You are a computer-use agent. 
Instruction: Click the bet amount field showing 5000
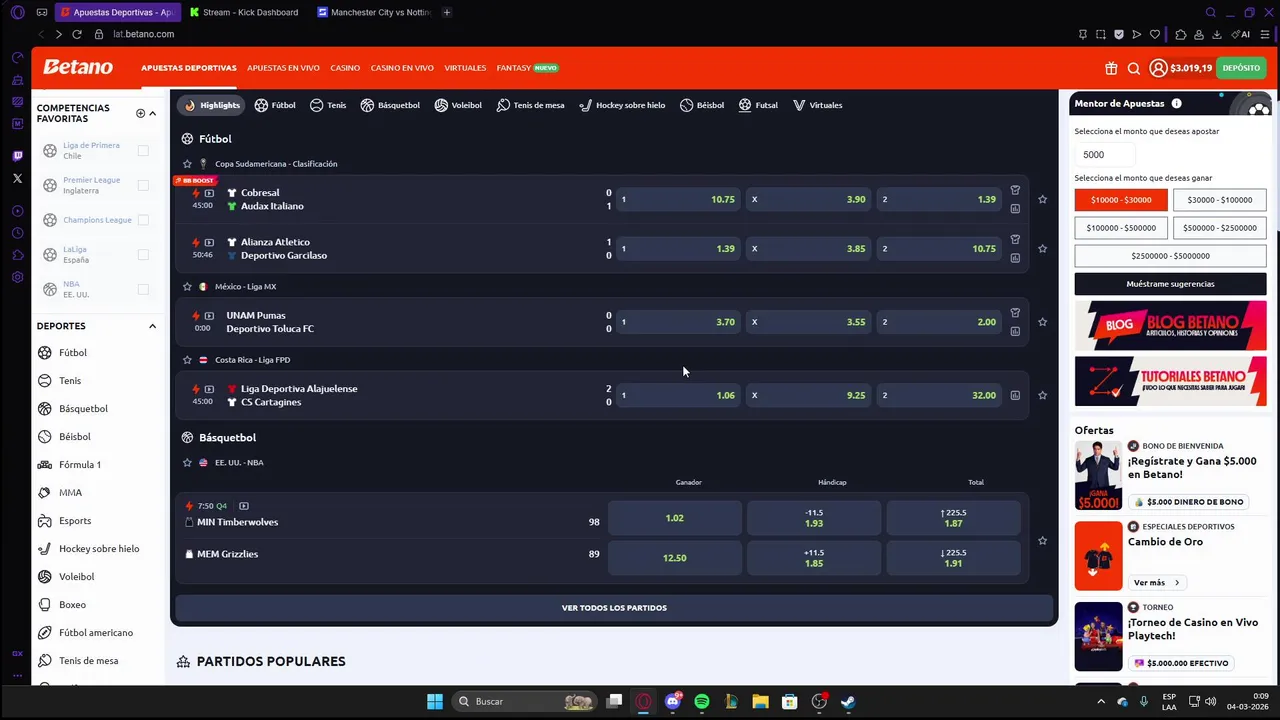pyautogui.click(x=1105, y=155)
